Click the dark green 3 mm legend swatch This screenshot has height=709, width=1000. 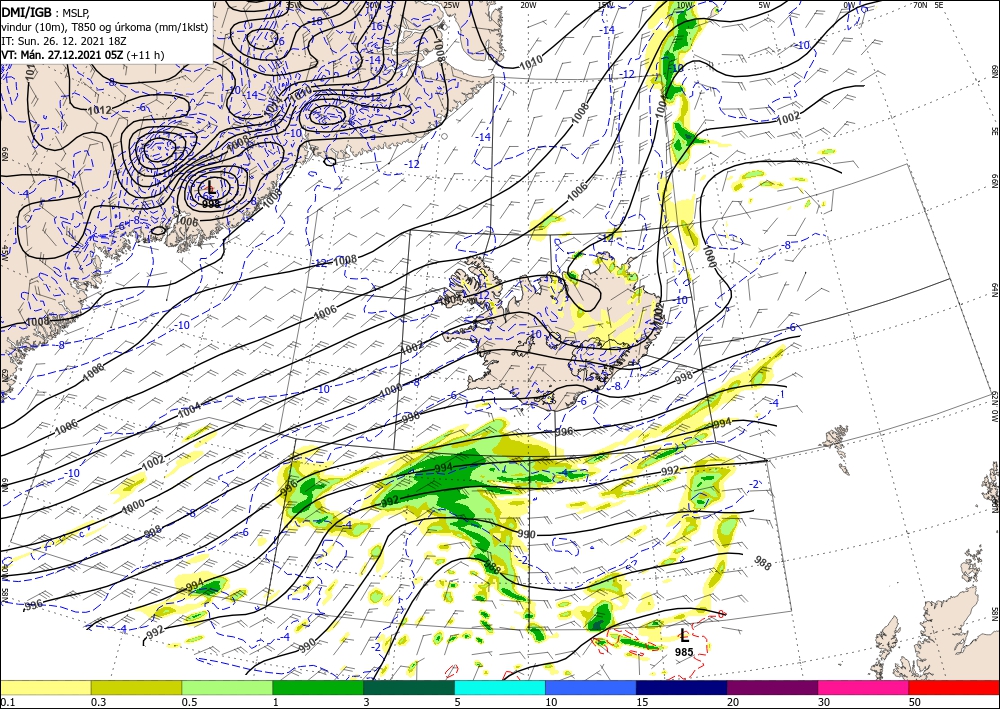point(409,687)
